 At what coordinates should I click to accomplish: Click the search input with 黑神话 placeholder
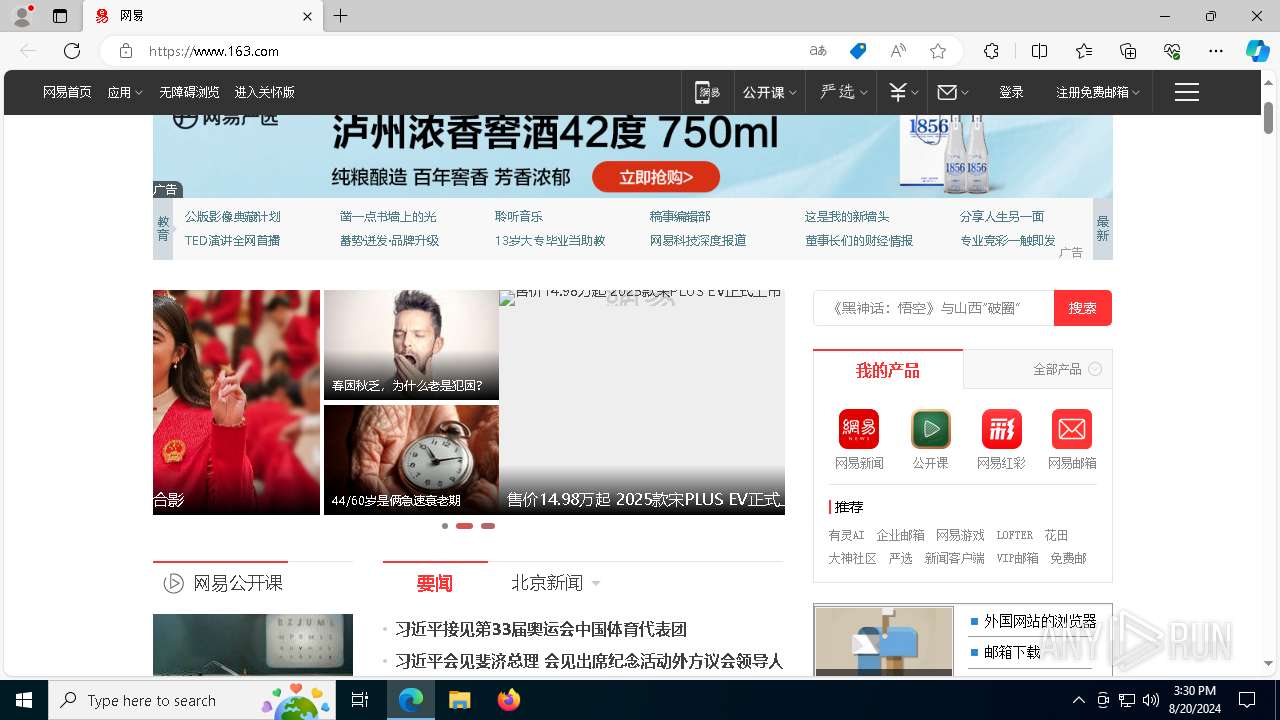pyautogui.click(x=934, y=308)
